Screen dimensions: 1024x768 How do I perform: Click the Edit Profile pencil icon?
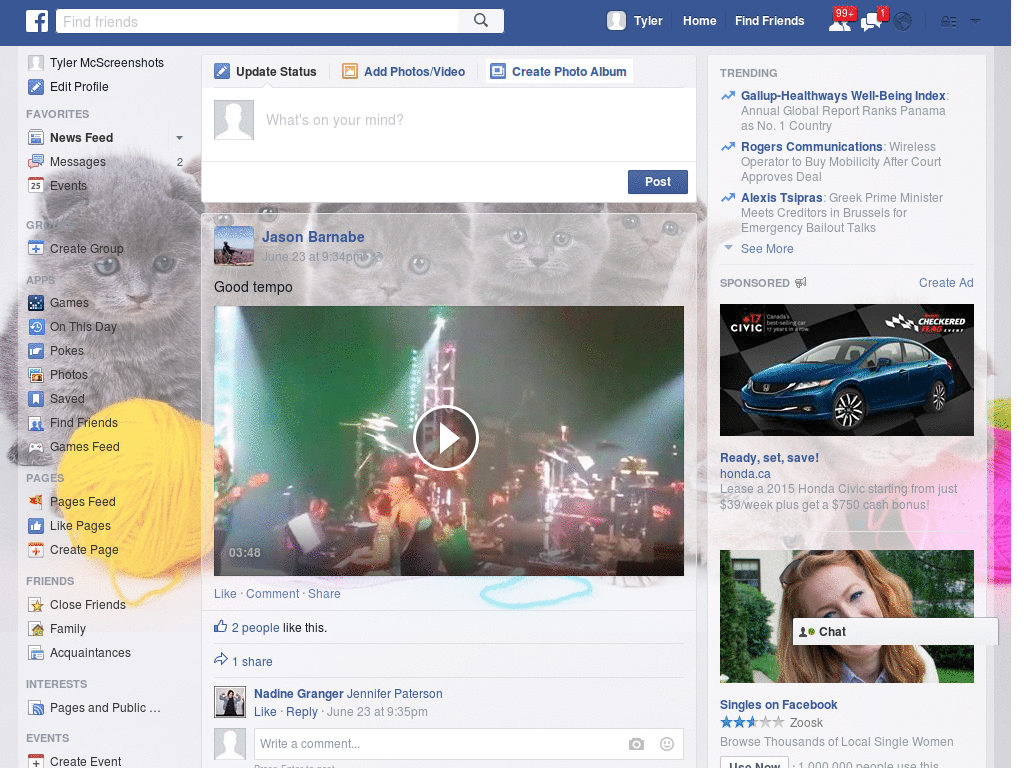(36, 87)
